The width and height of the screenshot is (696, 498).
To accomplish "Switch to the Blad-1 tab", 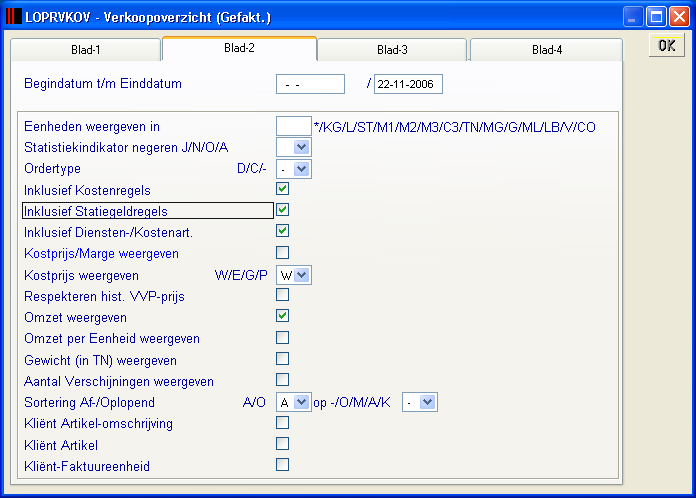I will click(85, 50).
